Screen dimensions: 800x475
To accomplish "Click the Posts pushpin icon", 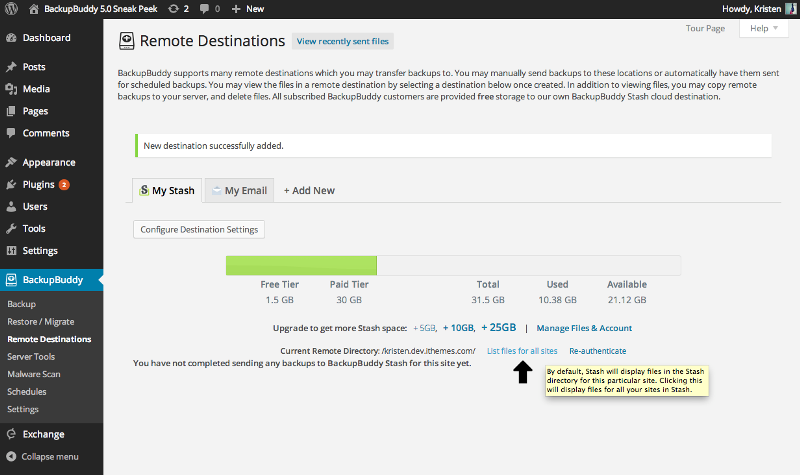I will [x=11, y=67].
